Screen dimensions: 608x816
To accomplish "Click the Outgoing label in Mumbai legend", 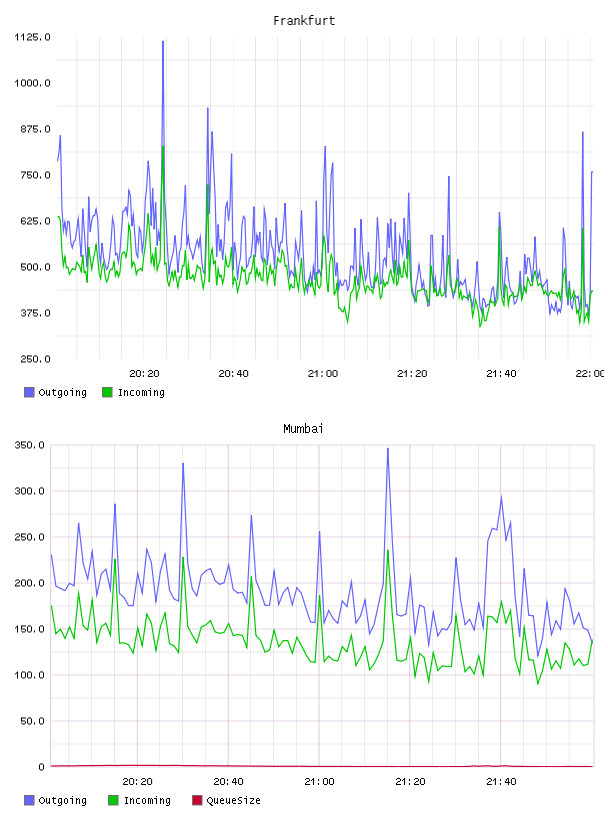I will (x=62, y=800).
